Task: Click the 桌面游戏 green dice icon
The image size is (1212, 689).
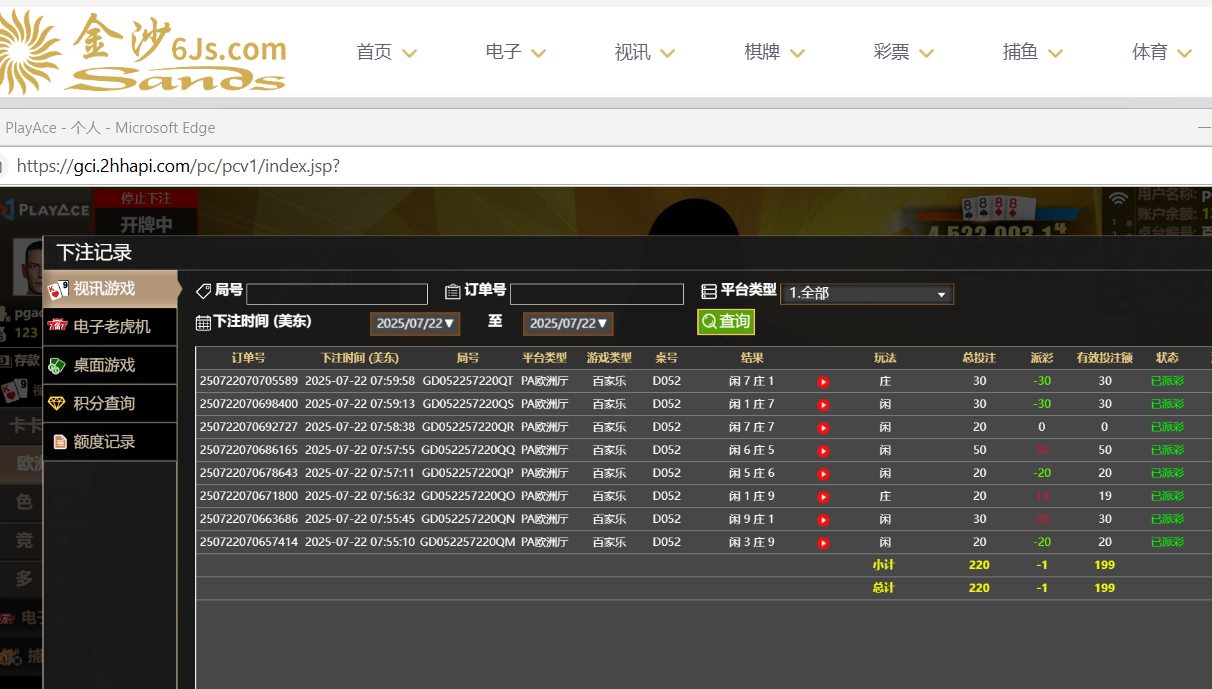Action: click(x=58, y=365)
